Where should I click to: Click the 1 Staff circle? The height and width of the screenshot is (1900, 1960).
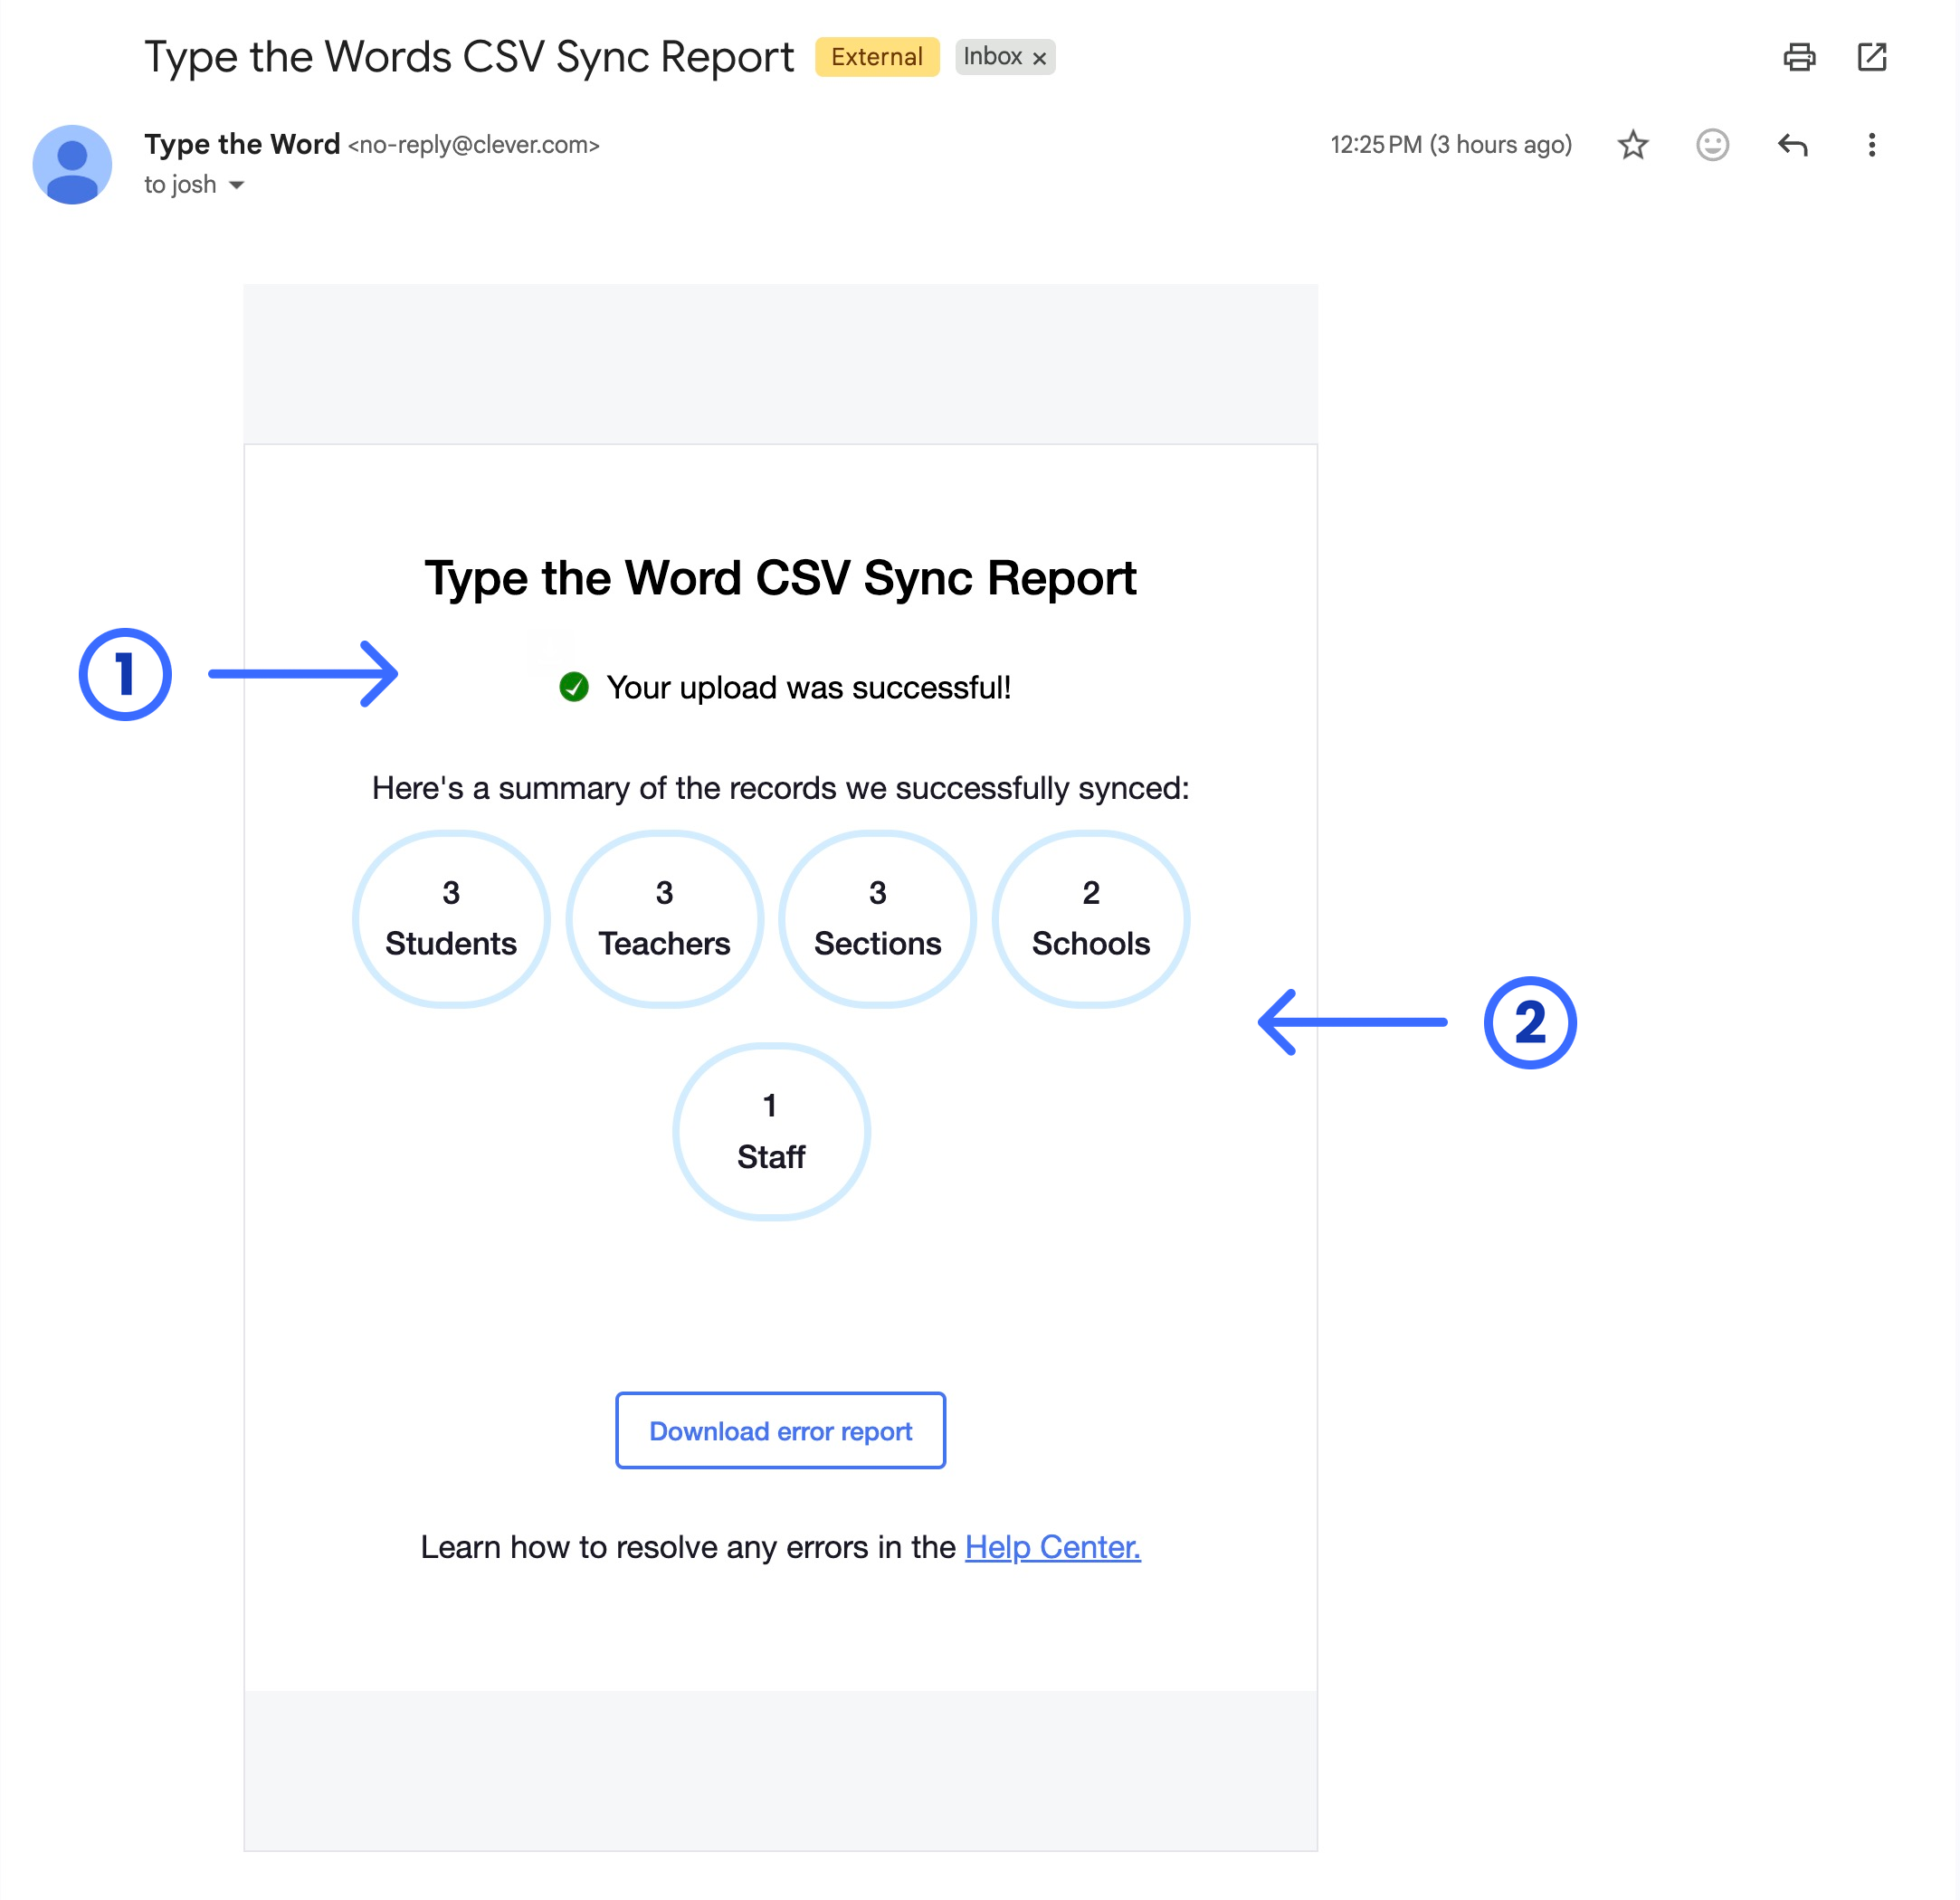pyautogui.click(x=771, y=1131)
